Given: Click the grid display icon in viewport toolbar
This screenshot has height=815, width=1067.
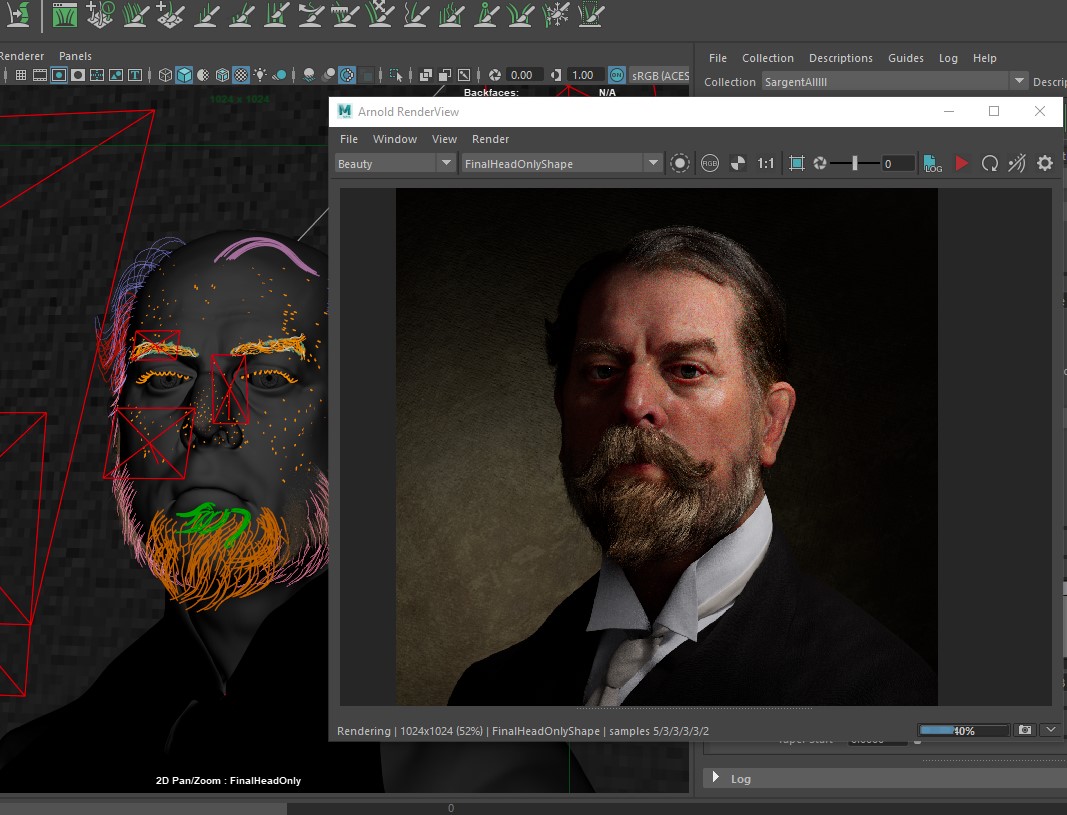Looking at the screenshot, I should click(21, 74).
